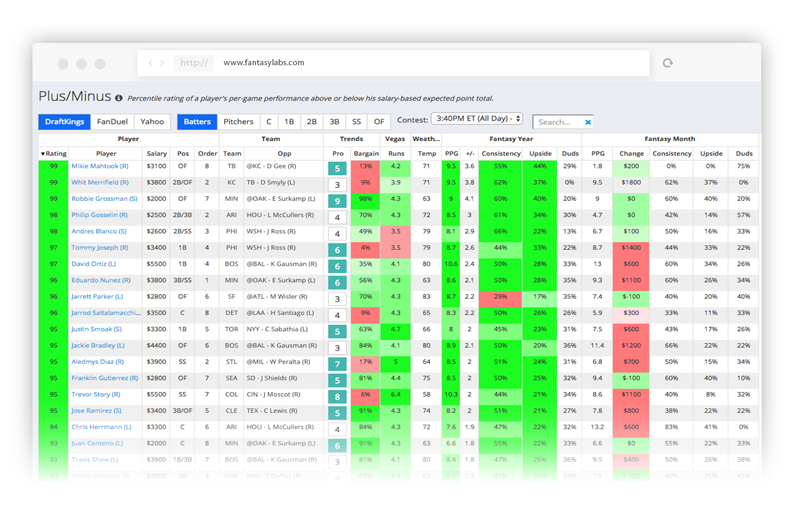Go forward with browser forward arrow
This screenshot has height=528, width=800.
[x=162, y=63]
